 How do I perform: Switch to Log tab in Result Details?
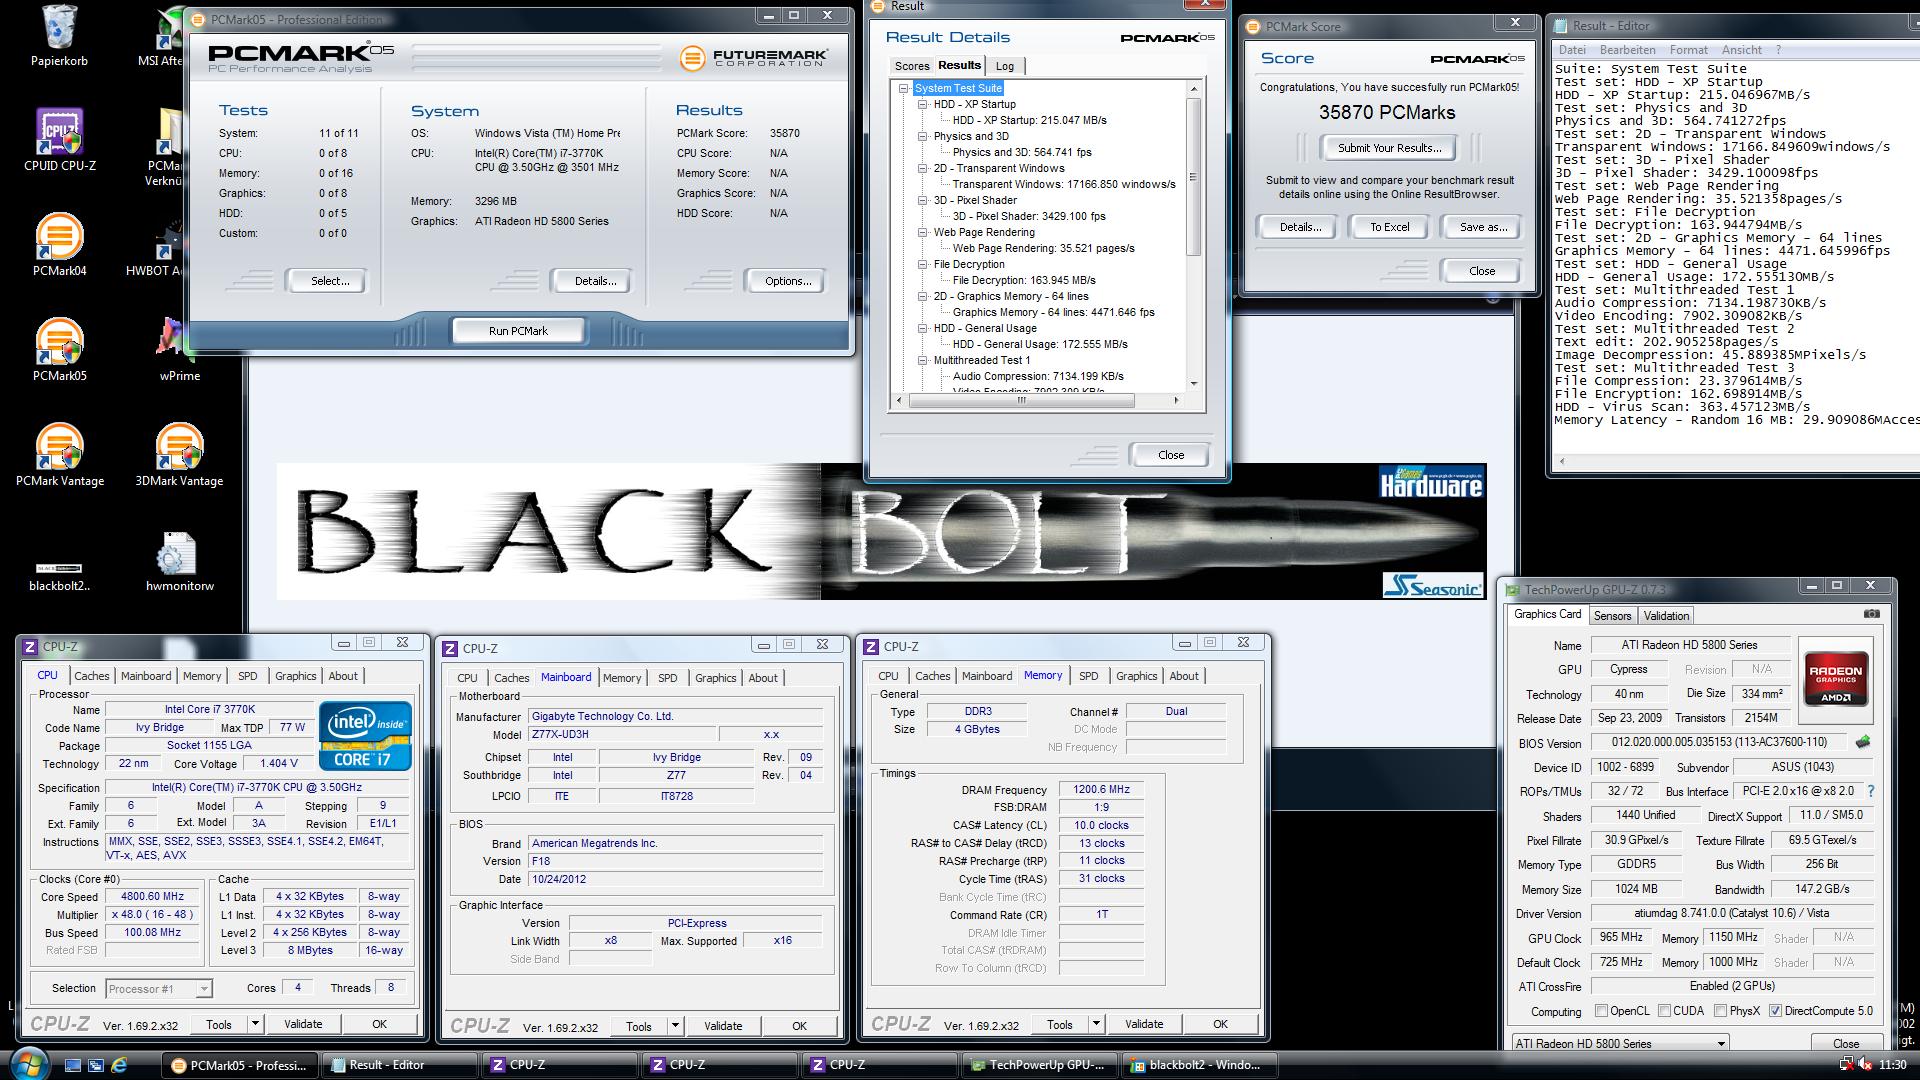pos(1005,66)
